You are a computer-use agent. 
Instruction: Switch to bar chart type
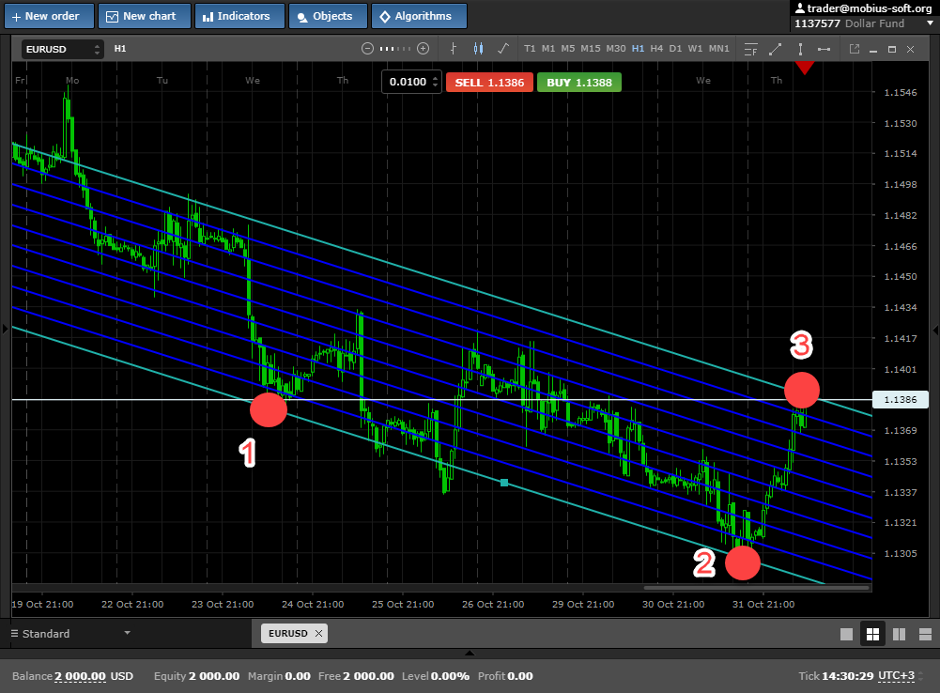[453, 49]
